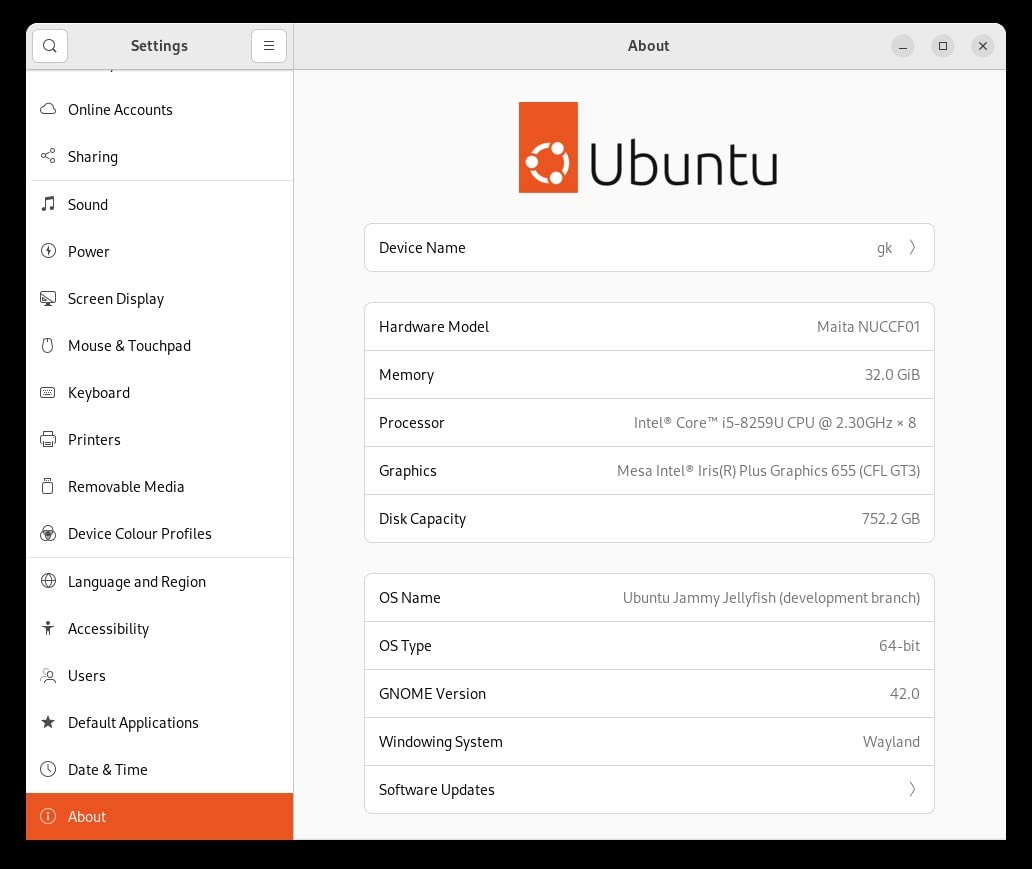This screenshot has height=869, width=1032.
Task: Click the device name value 'gk'
Action: (x=884, y=248)
